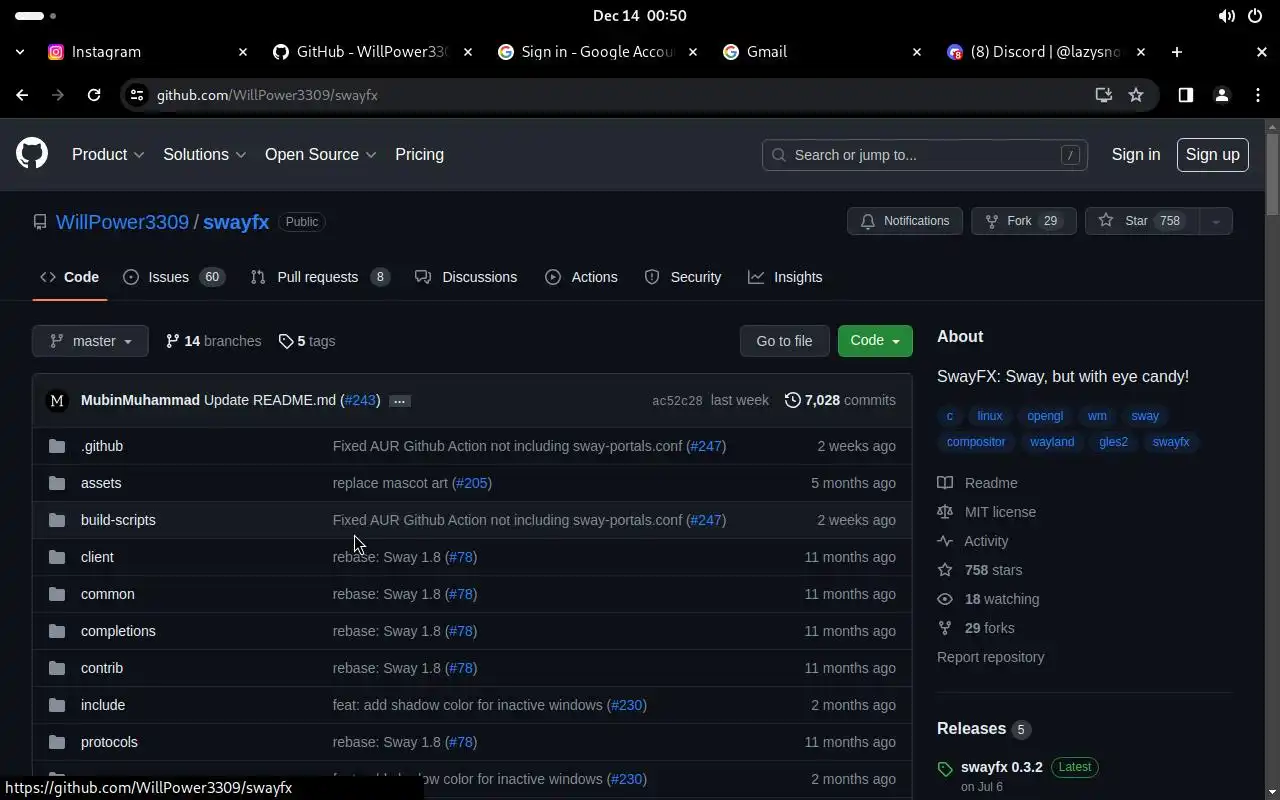This screenshot has width=1280, height=800.
Task: Open new browser tab with plus
Action: pos(1177,52)
